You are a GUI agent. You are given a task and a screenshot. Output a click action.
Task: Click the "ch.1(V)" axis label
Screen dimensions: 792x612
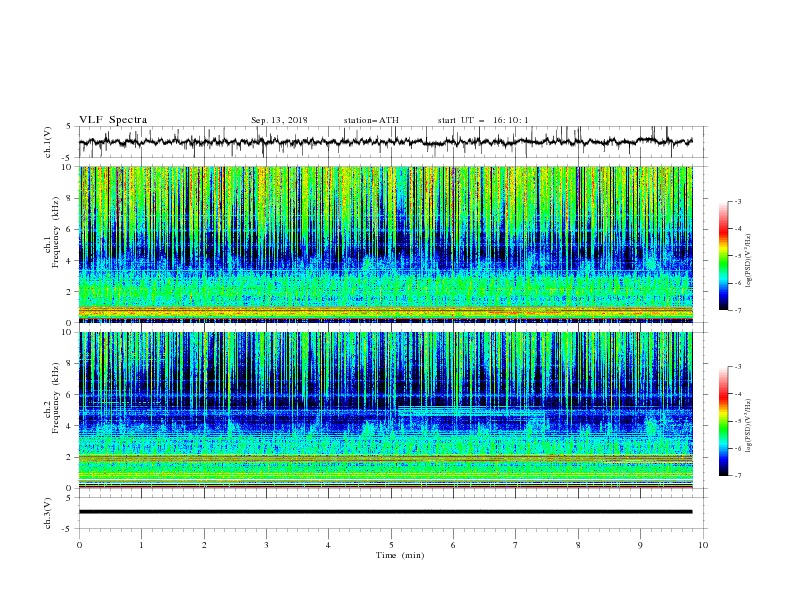coord(48,142)
